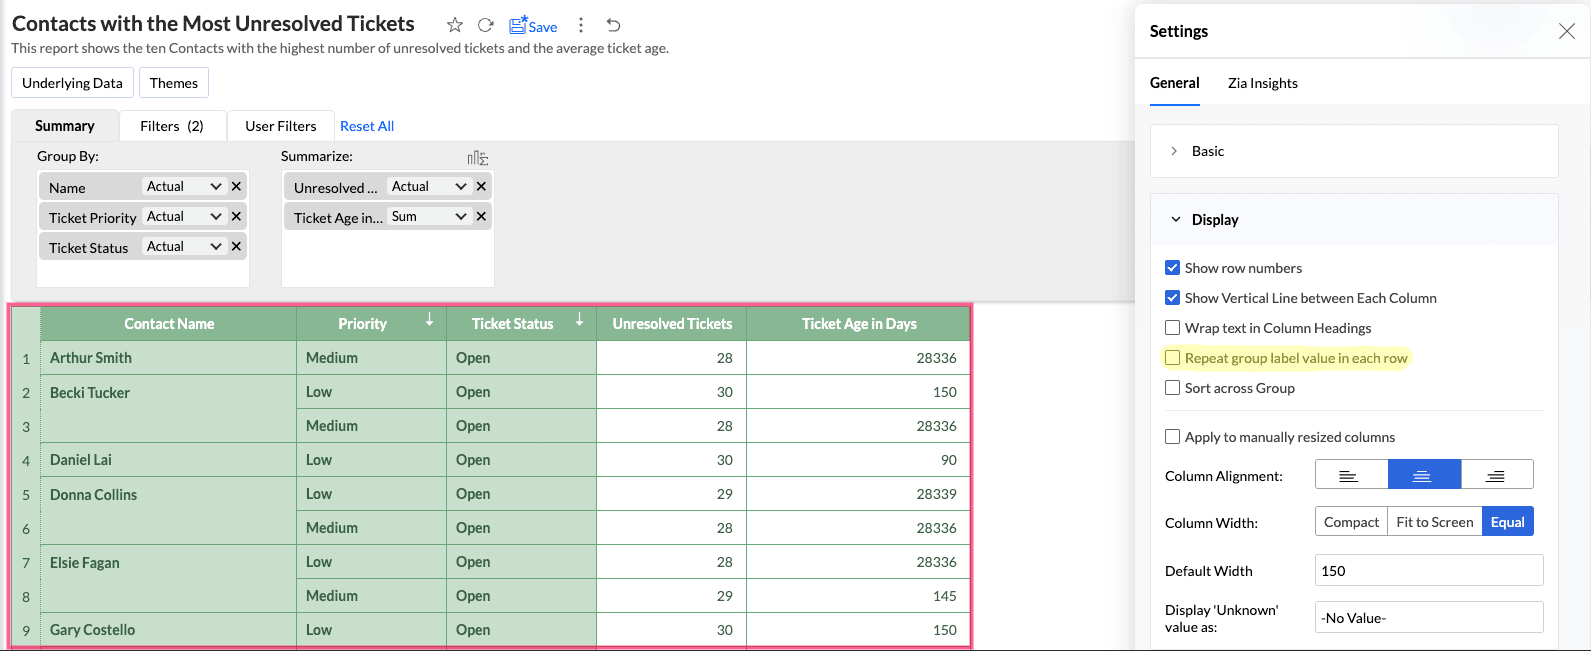Image resolution: width=1591 pixels, height=651 pixels.
Task: Set column width to Fit to Screen
Action: [x=1435, y=522]
